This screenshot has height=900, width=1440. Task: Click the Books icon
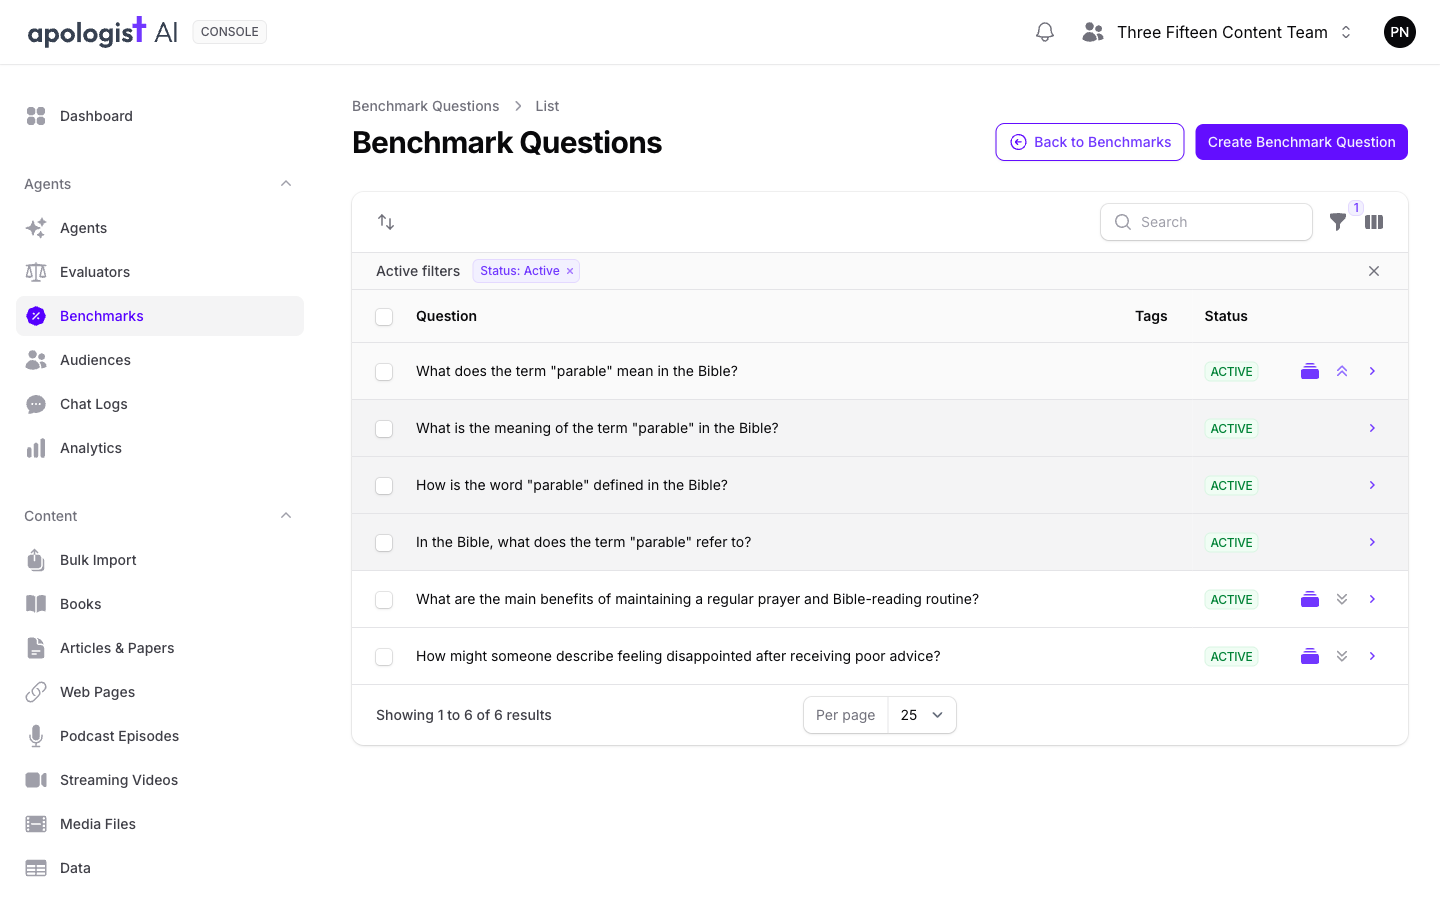(x=36, y=604)
